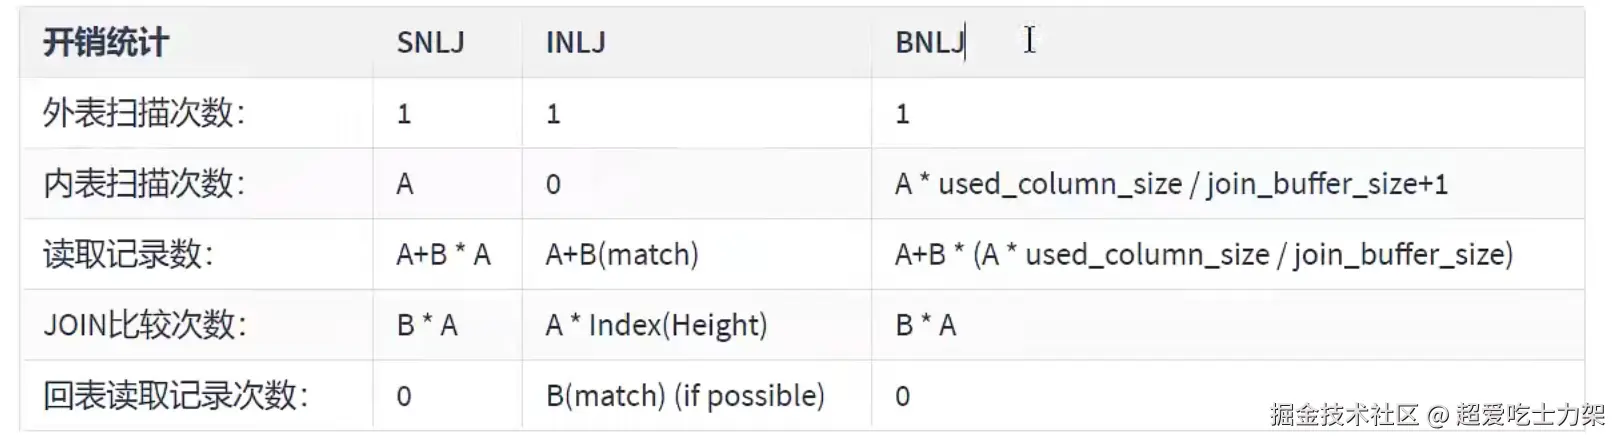Click the B * A cell under SNLJ
The width and height of the screenshot is (1621, 444).
[427, 325]
